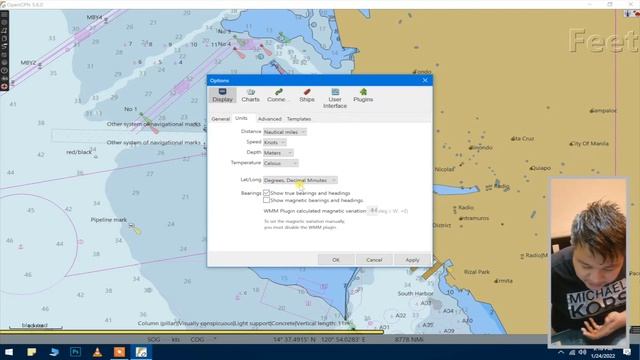Show hidden system tray icons
Image resolution: width=640 pixels, height=360 pixels.
click(x=561, y=352)
